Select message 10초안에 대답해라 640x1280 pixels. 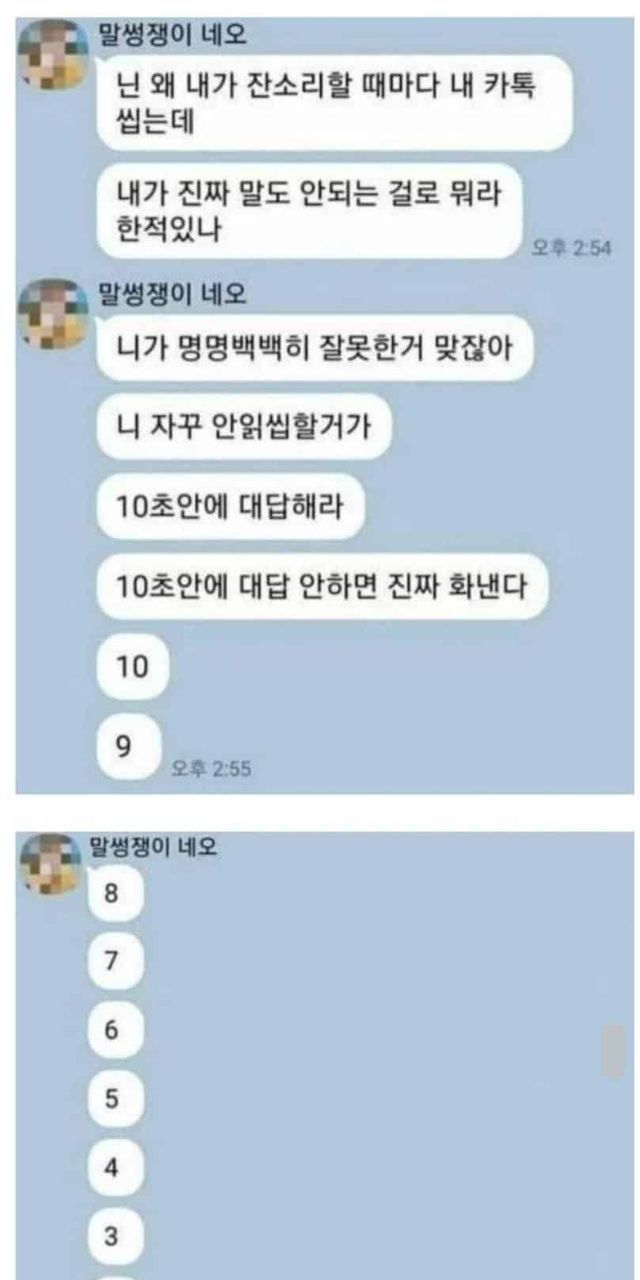(229, 508)
